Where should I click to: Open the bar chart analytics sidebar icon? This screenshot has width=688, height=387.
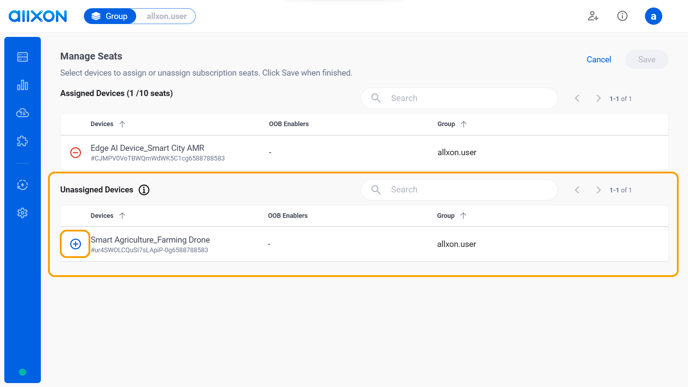(22, 85)
